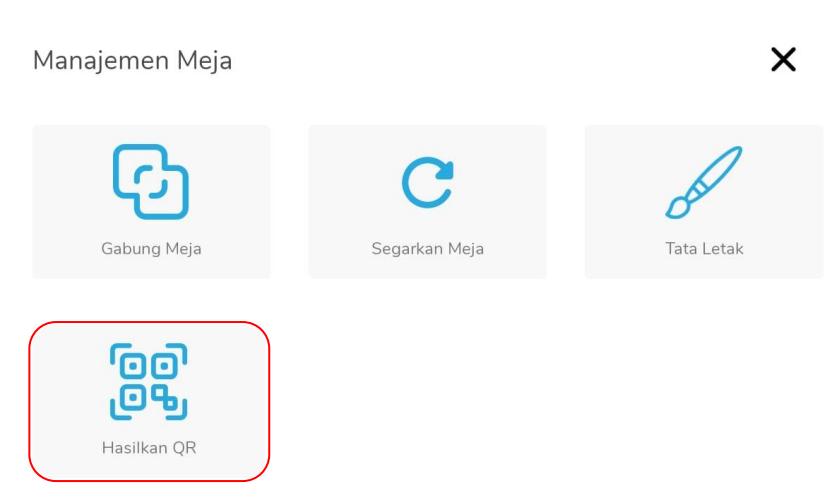Image resolution: width=832 pixels, height=498 pixels.
Task: Open the Gabung Meja tile
Action: tap(151, 202)
